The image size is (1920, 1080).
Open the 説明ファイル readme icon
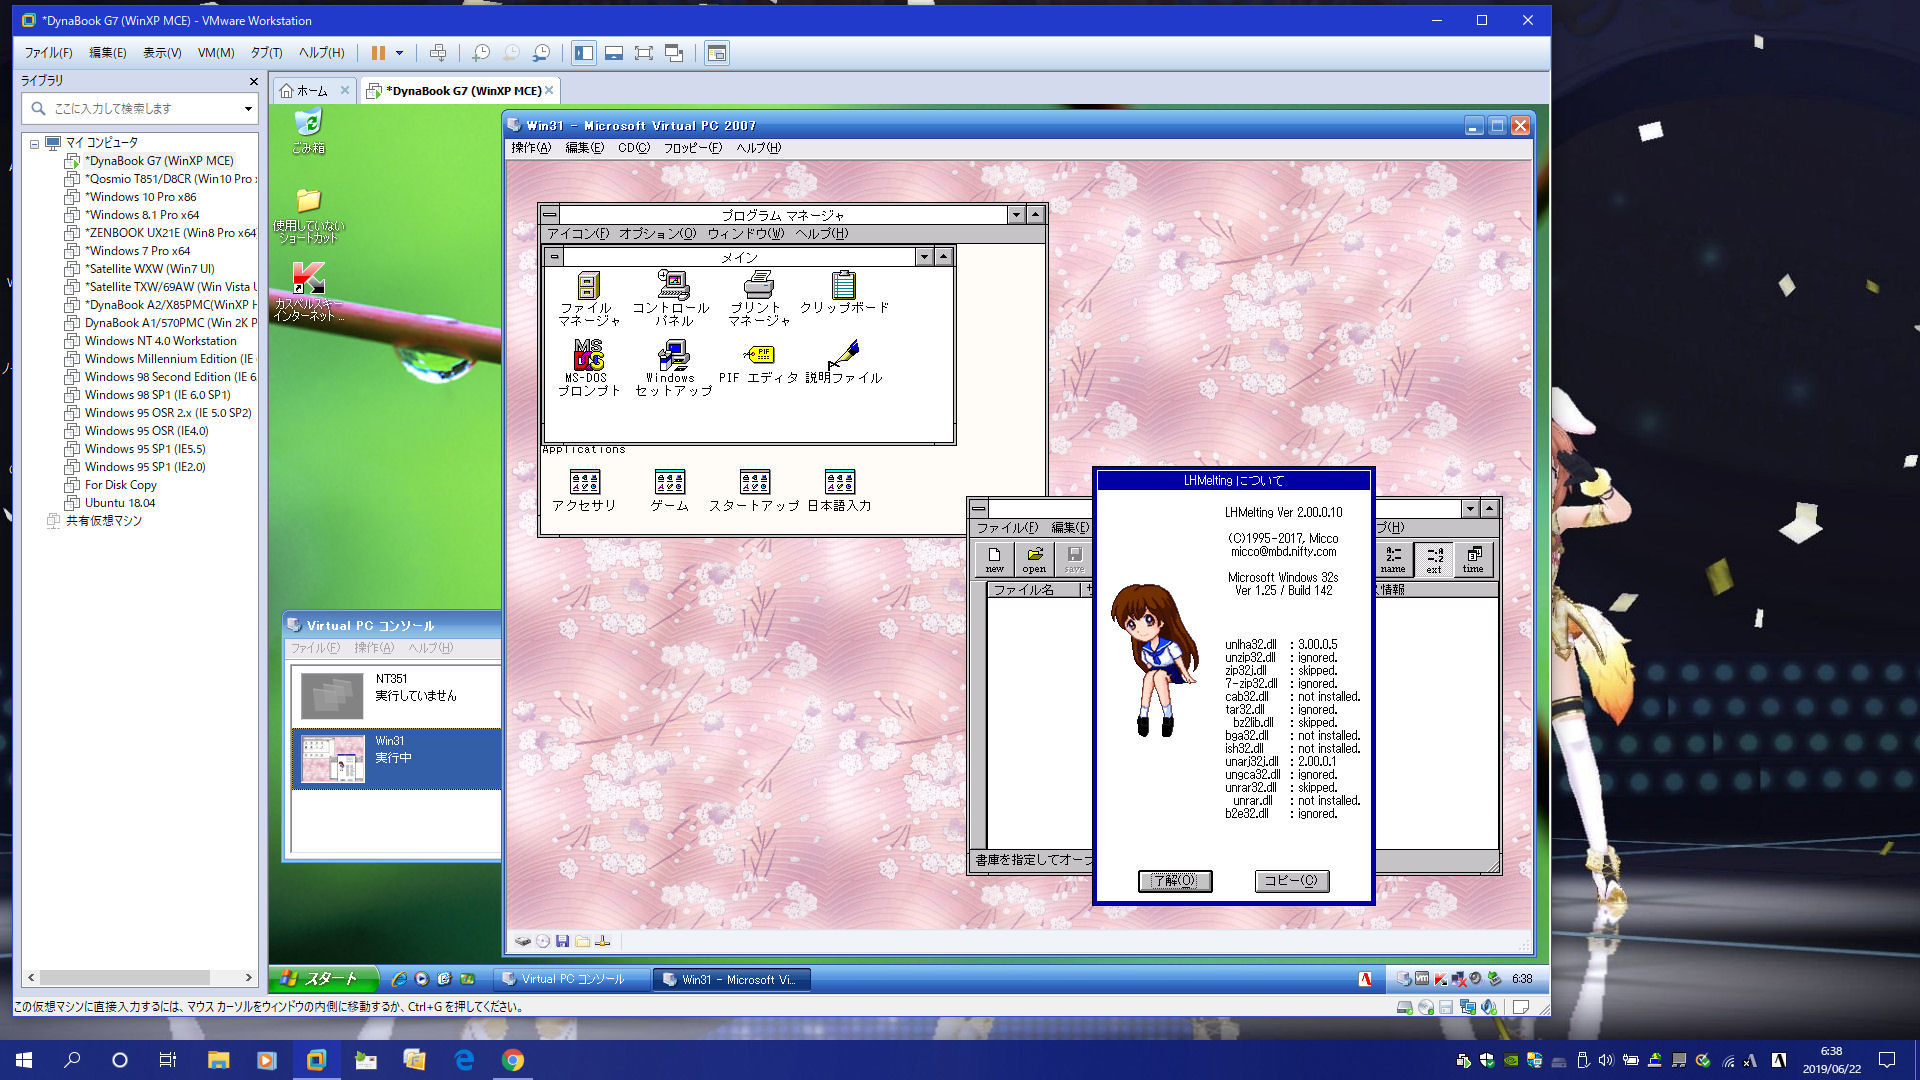tap(843, 362)
